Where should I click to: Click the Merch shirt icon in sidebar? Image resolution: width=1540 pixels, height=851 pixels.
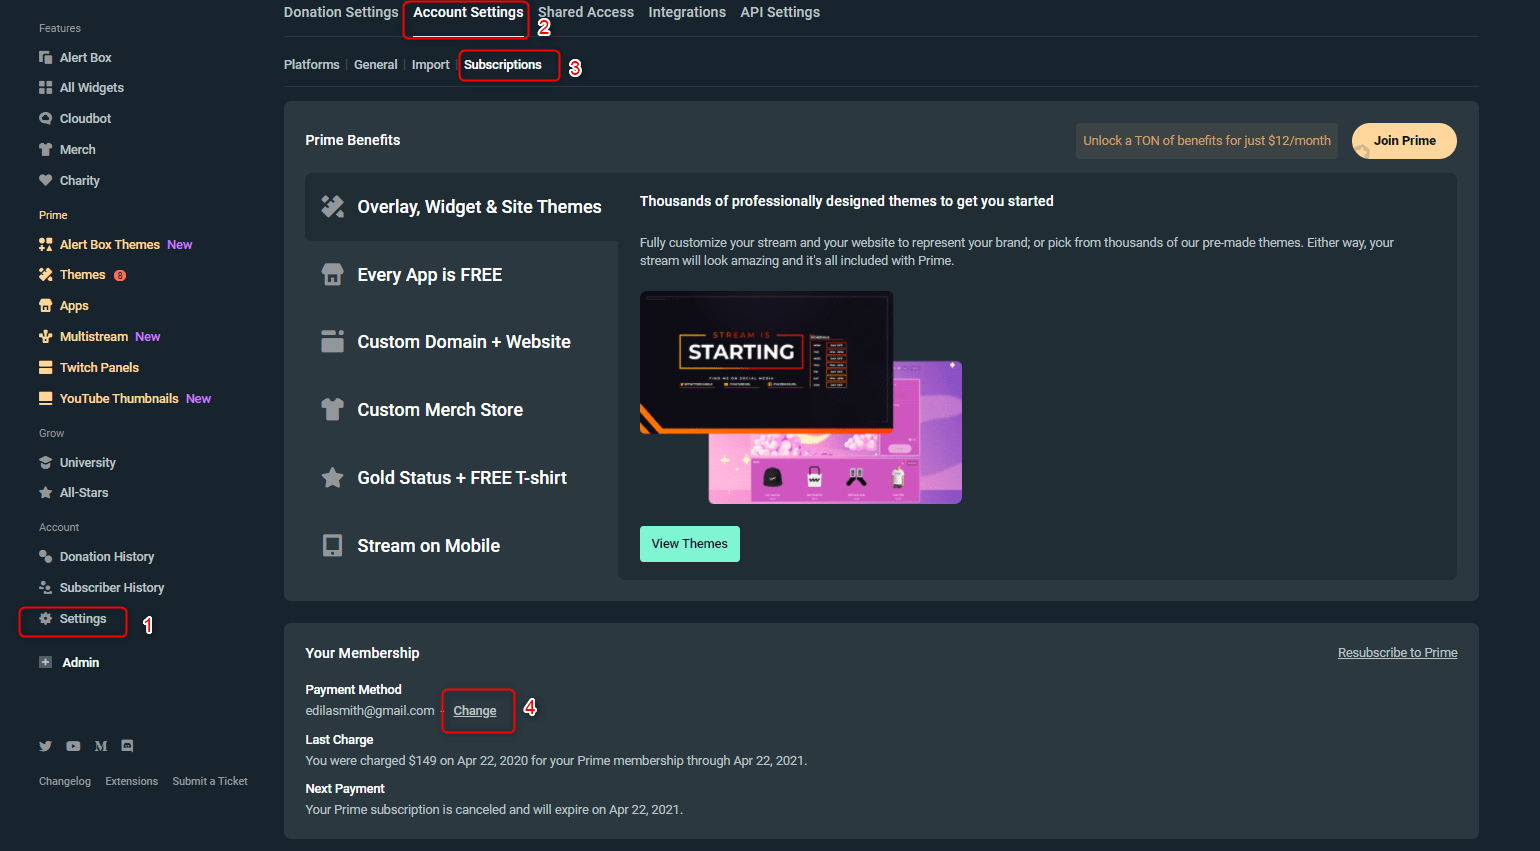click(45, 149)
